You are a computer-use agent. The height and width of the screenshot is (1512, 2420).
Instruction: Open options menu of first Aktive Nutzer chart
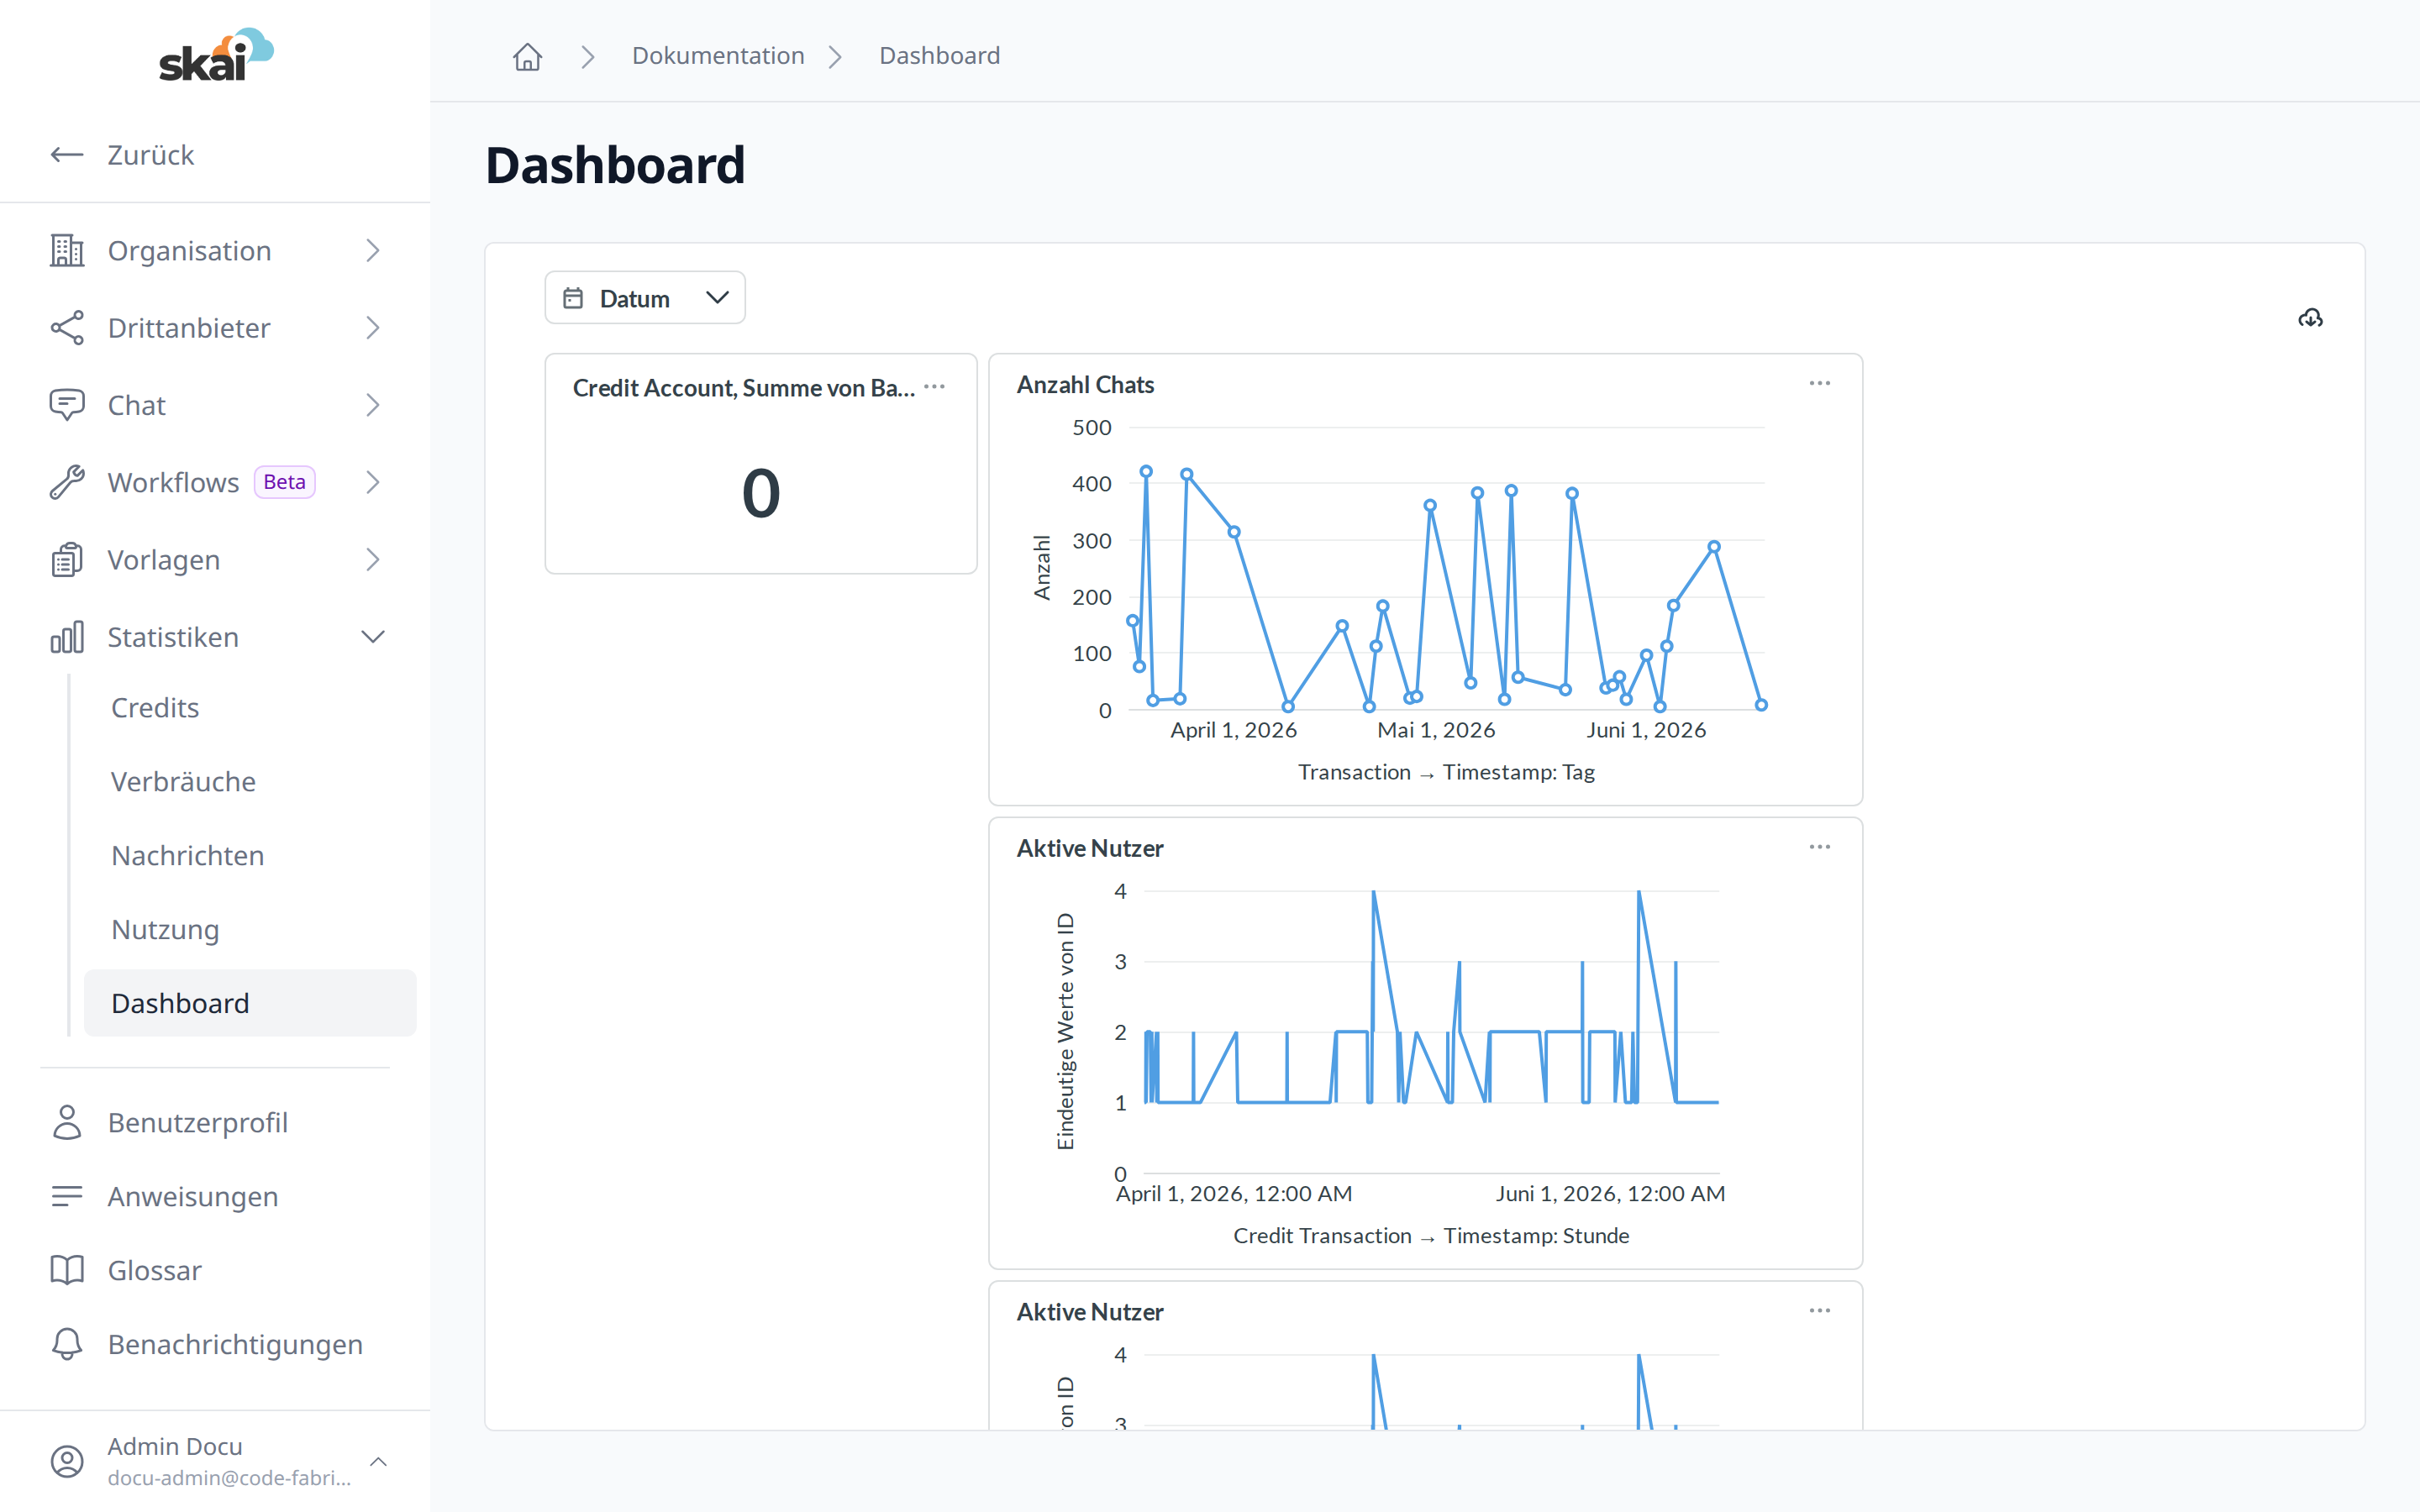coord(1820,847)
